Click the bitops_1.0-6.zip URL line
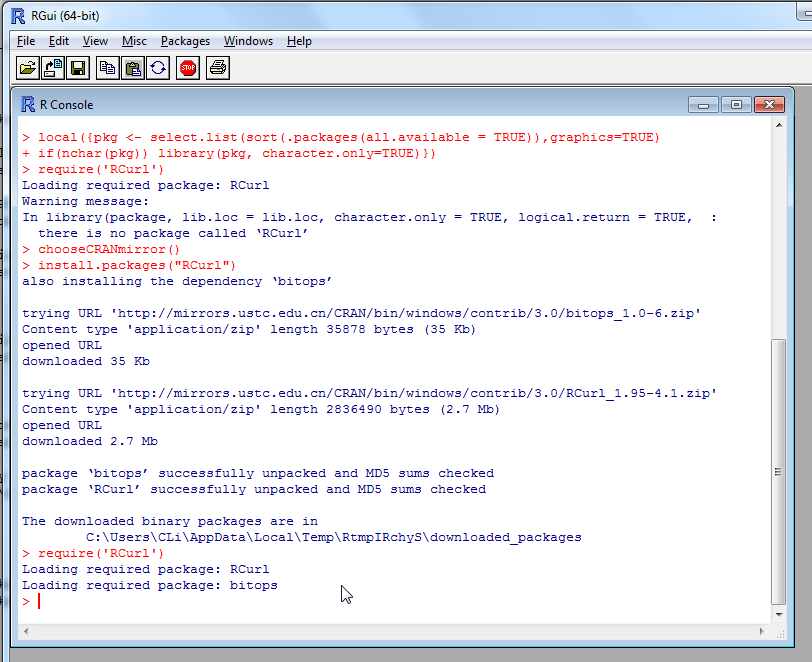The width and height of the screenshot is (812, 662). (x=361, y=313)
